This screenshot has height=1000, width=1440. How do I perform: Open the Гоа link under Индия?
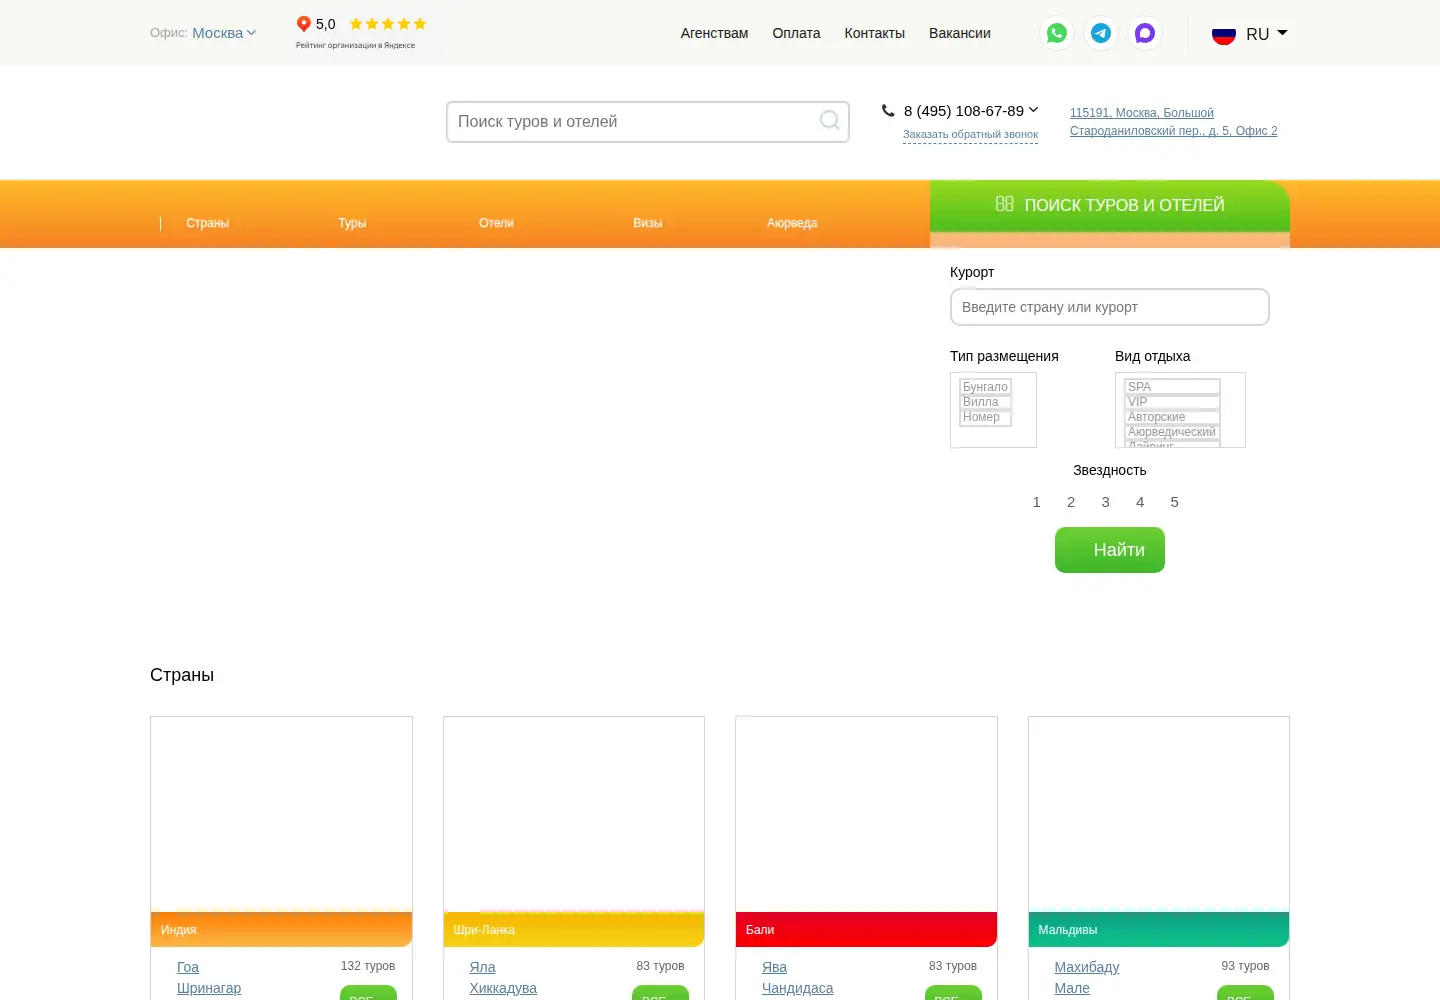pyautogui.click(x=188, y=967)
